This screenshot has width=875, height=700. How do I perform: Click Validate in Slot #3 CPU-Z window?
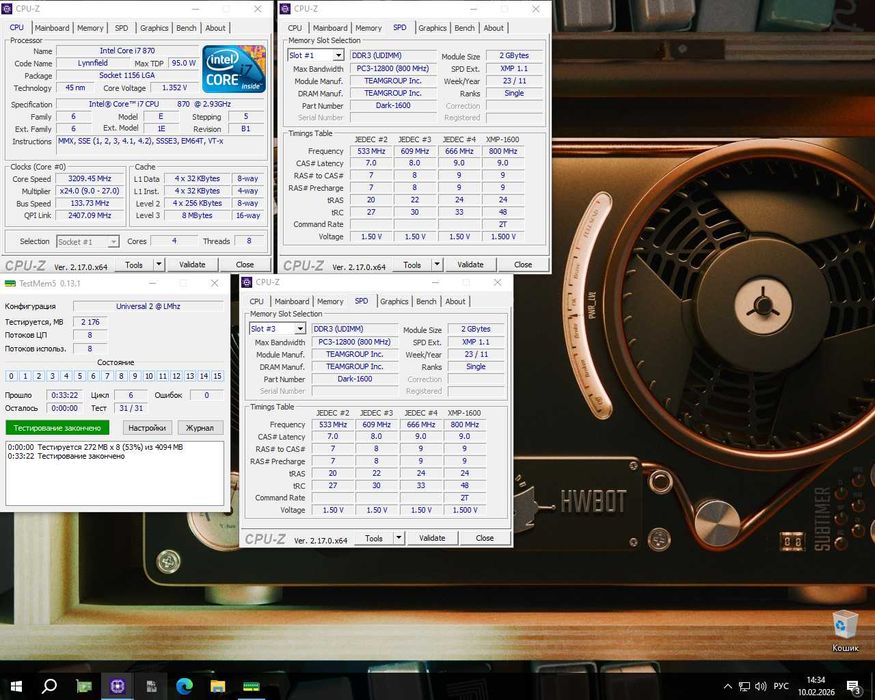point(432,538)
